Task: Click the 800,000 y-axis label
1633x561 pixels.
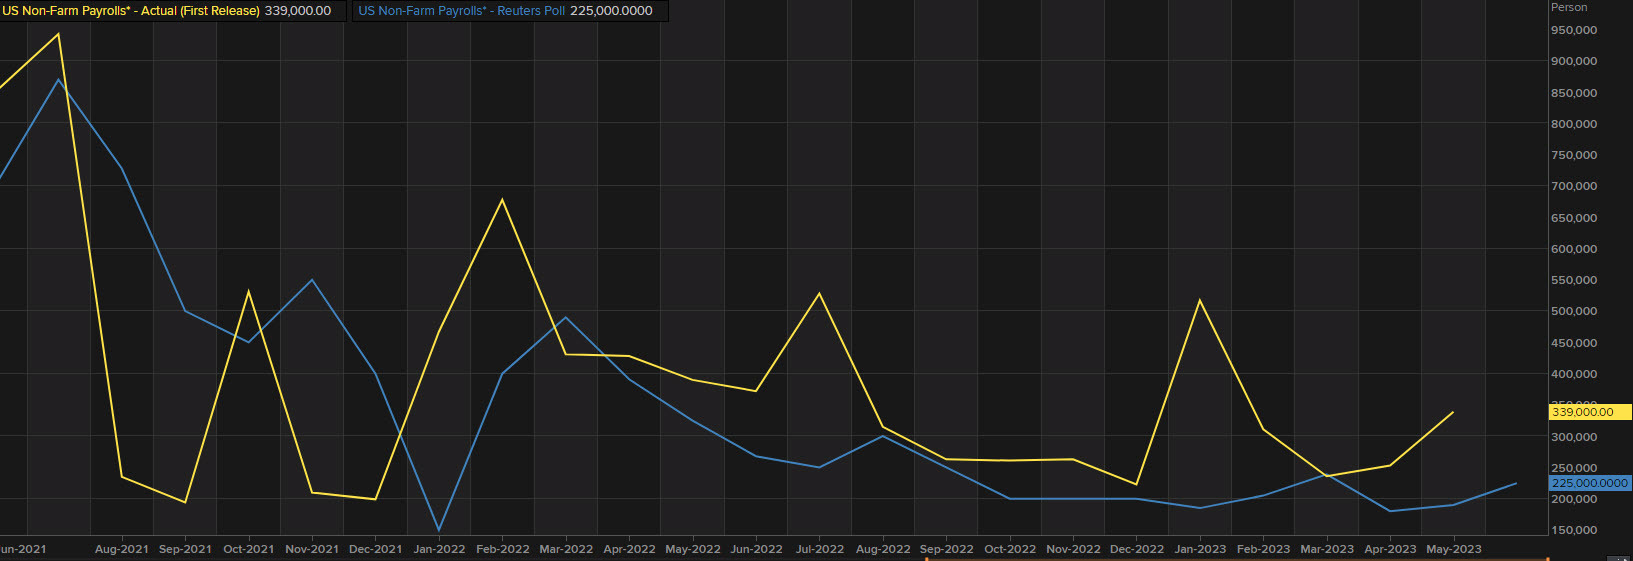Action: pos(1574,124)
